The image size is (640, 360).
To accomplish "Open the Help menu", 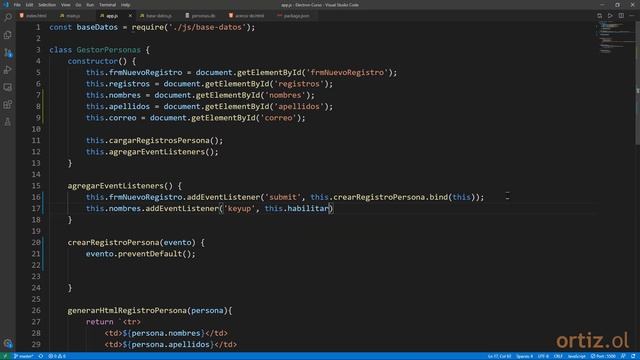I will pos(125,5).
